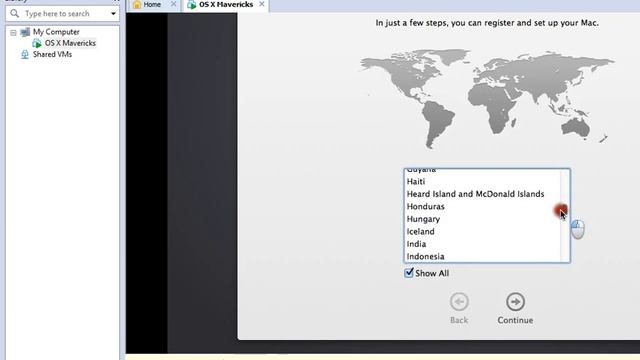
Task: Click the Home tab house icon
Action: 137,4
